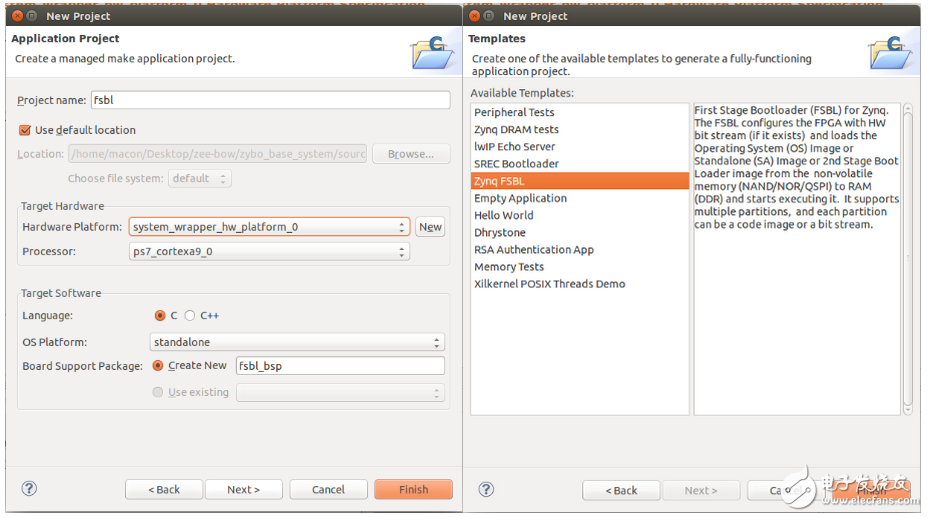The height and width of the screenshot is (517, 928).
Task: Click the Finish button in Application Project
Action: point(413,490)
